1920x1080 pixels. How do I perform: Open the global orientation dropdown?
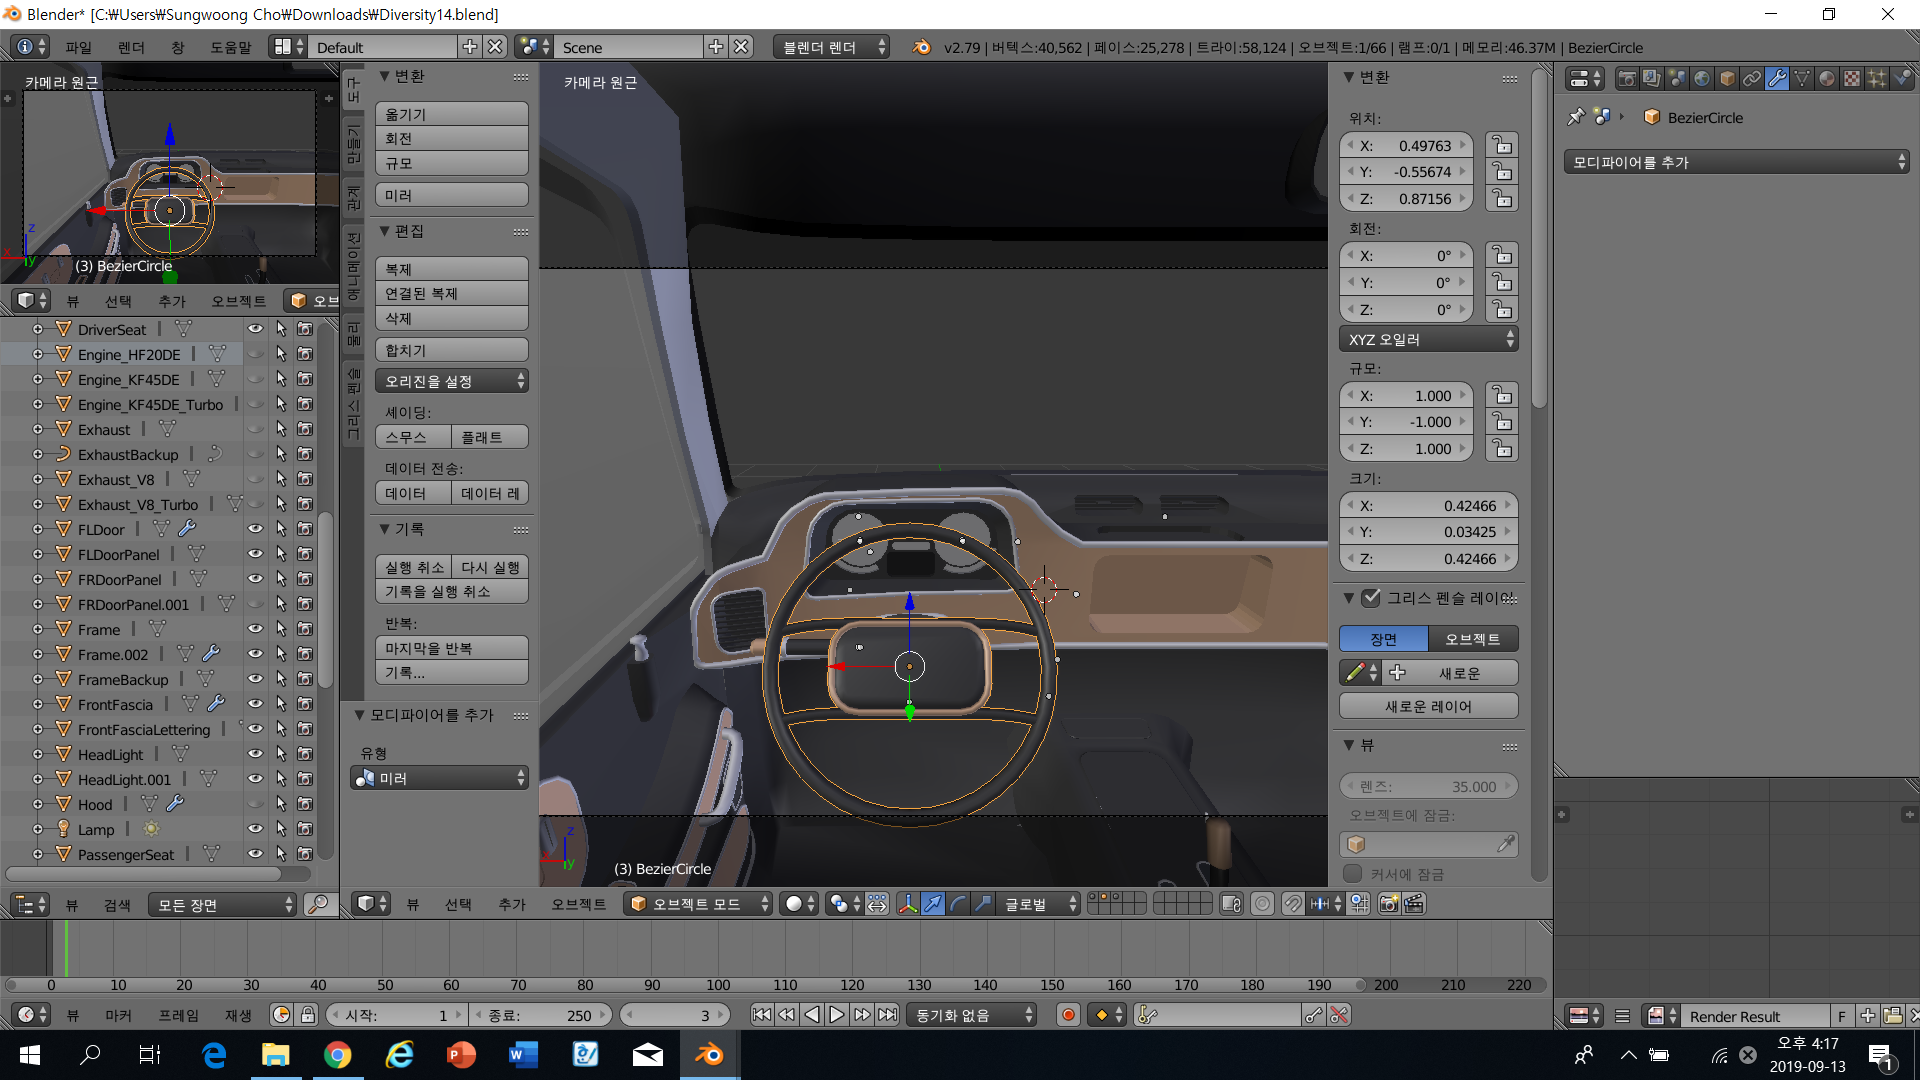tap(1040, 904)
